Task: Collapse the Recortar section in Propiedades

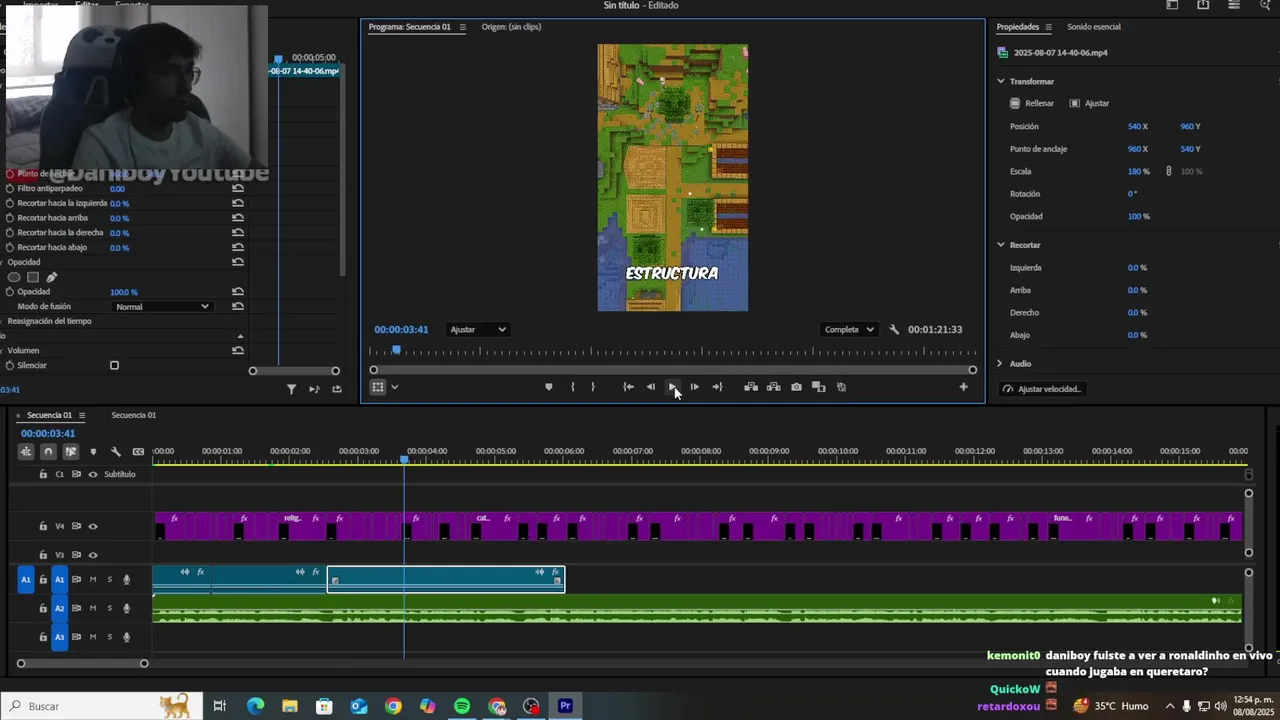Action: [x=1000, y=245]
